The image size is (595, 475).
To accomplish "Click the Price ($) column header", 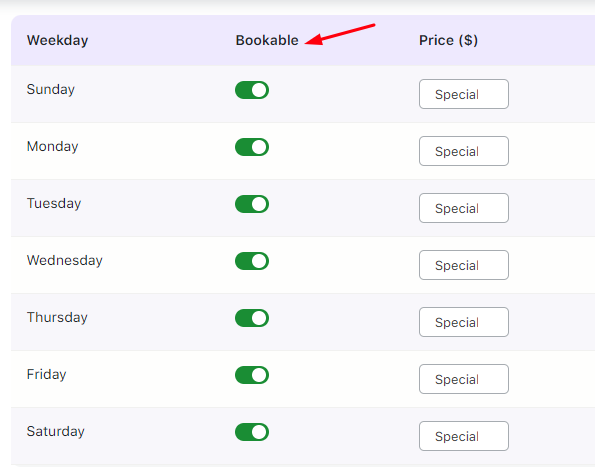I will [448, 40].
